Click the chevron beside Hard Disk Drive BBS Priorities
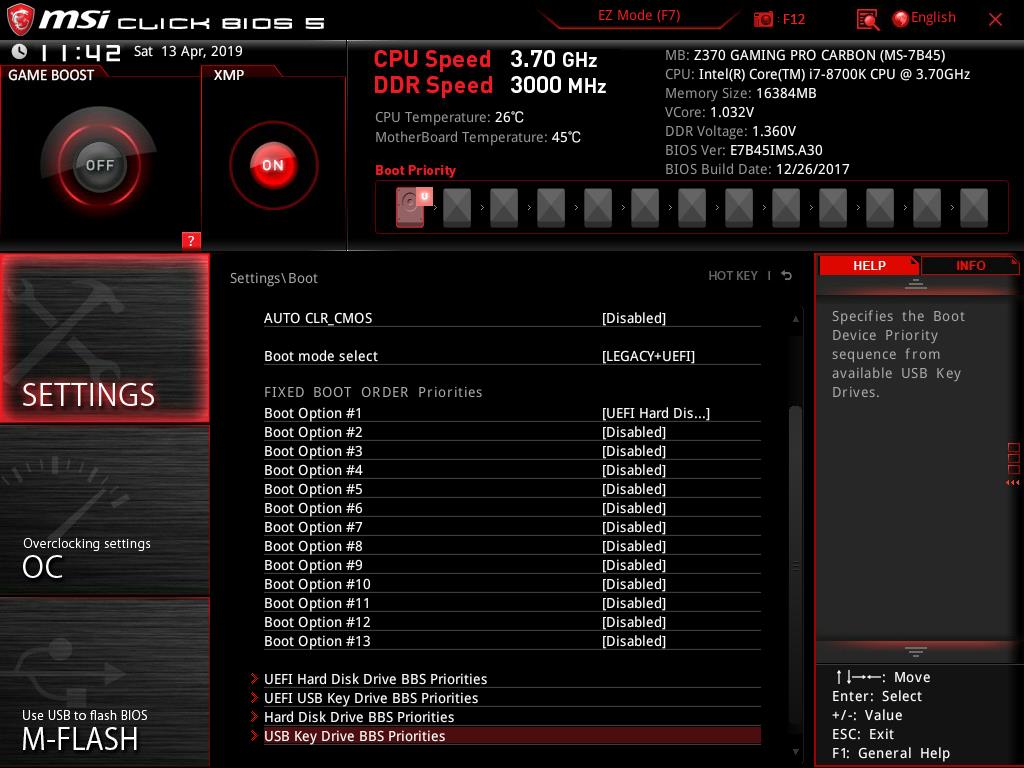1024x768 pixels. (254, 717)
